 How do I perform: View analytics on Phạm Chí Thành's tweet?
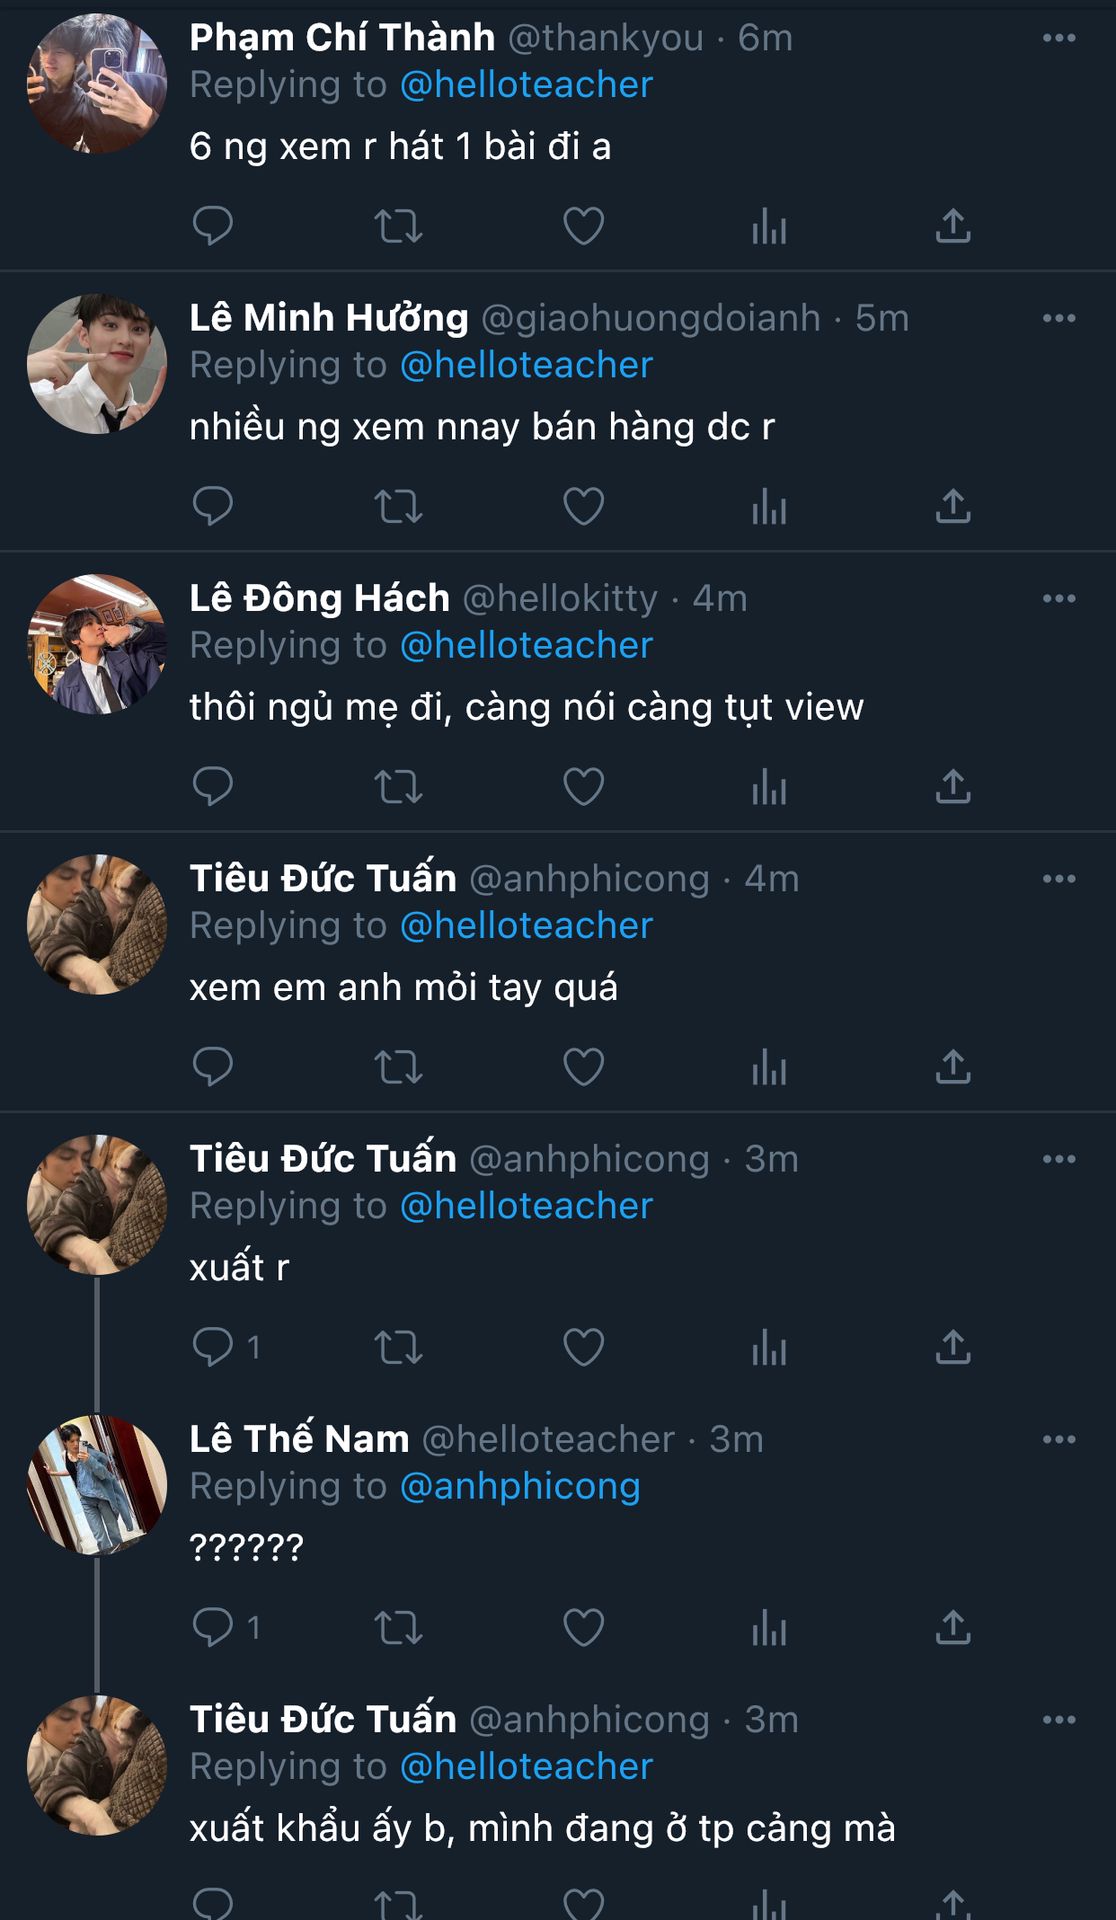coord(769,226)
